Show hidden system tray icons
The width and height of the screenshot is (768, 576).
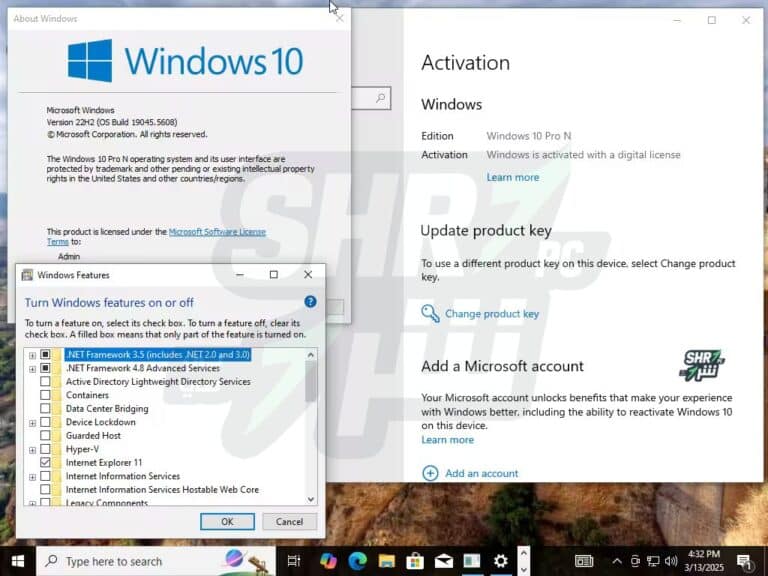coord(617,561)
